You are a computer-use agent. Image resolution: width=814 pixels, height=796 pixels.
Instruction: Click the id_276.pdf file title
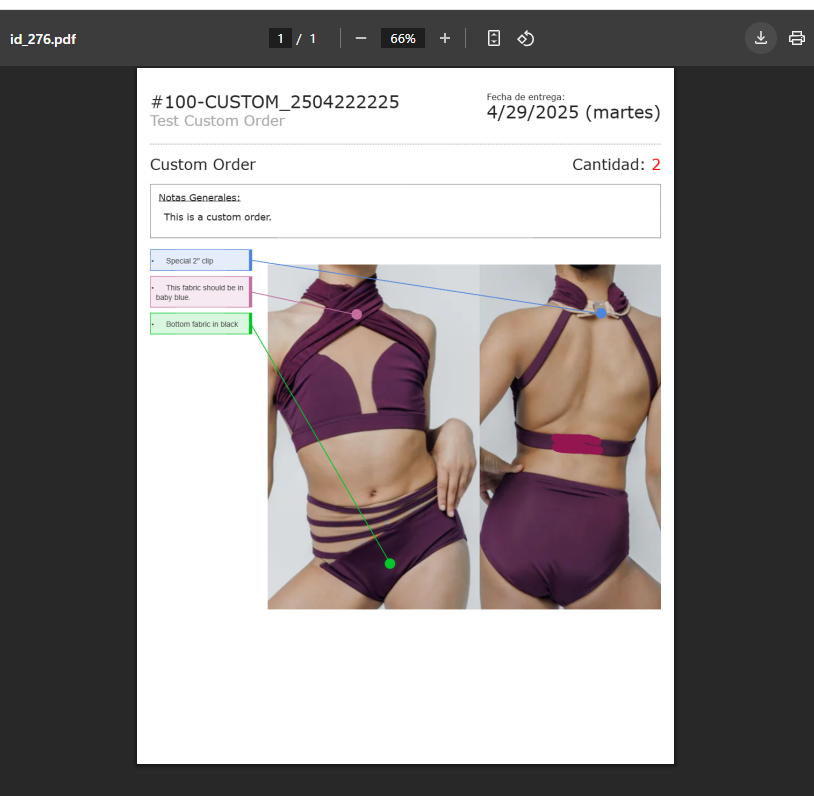point(43,39)
